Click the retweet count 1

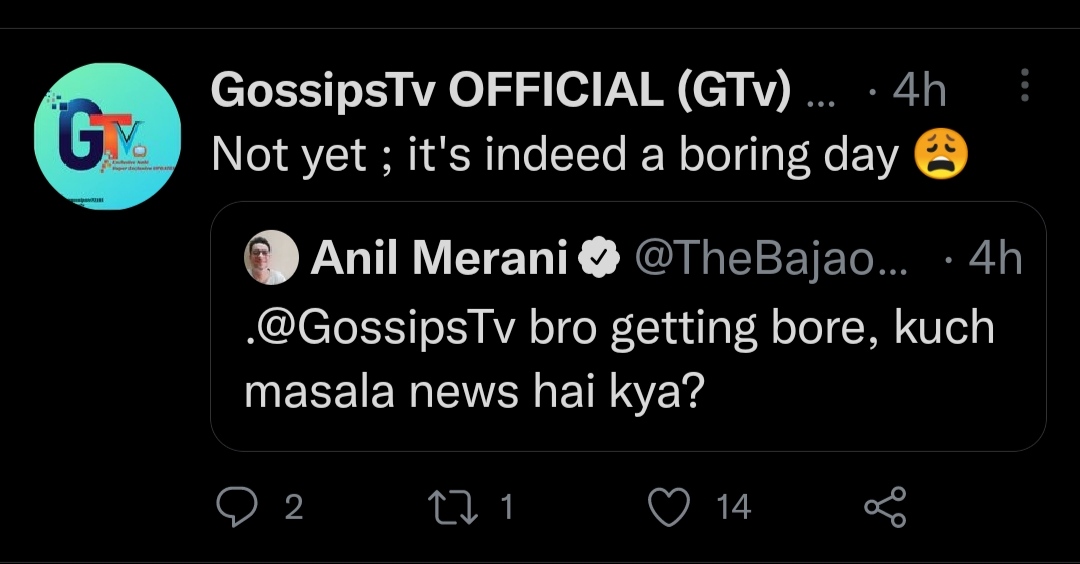point(506,508)
